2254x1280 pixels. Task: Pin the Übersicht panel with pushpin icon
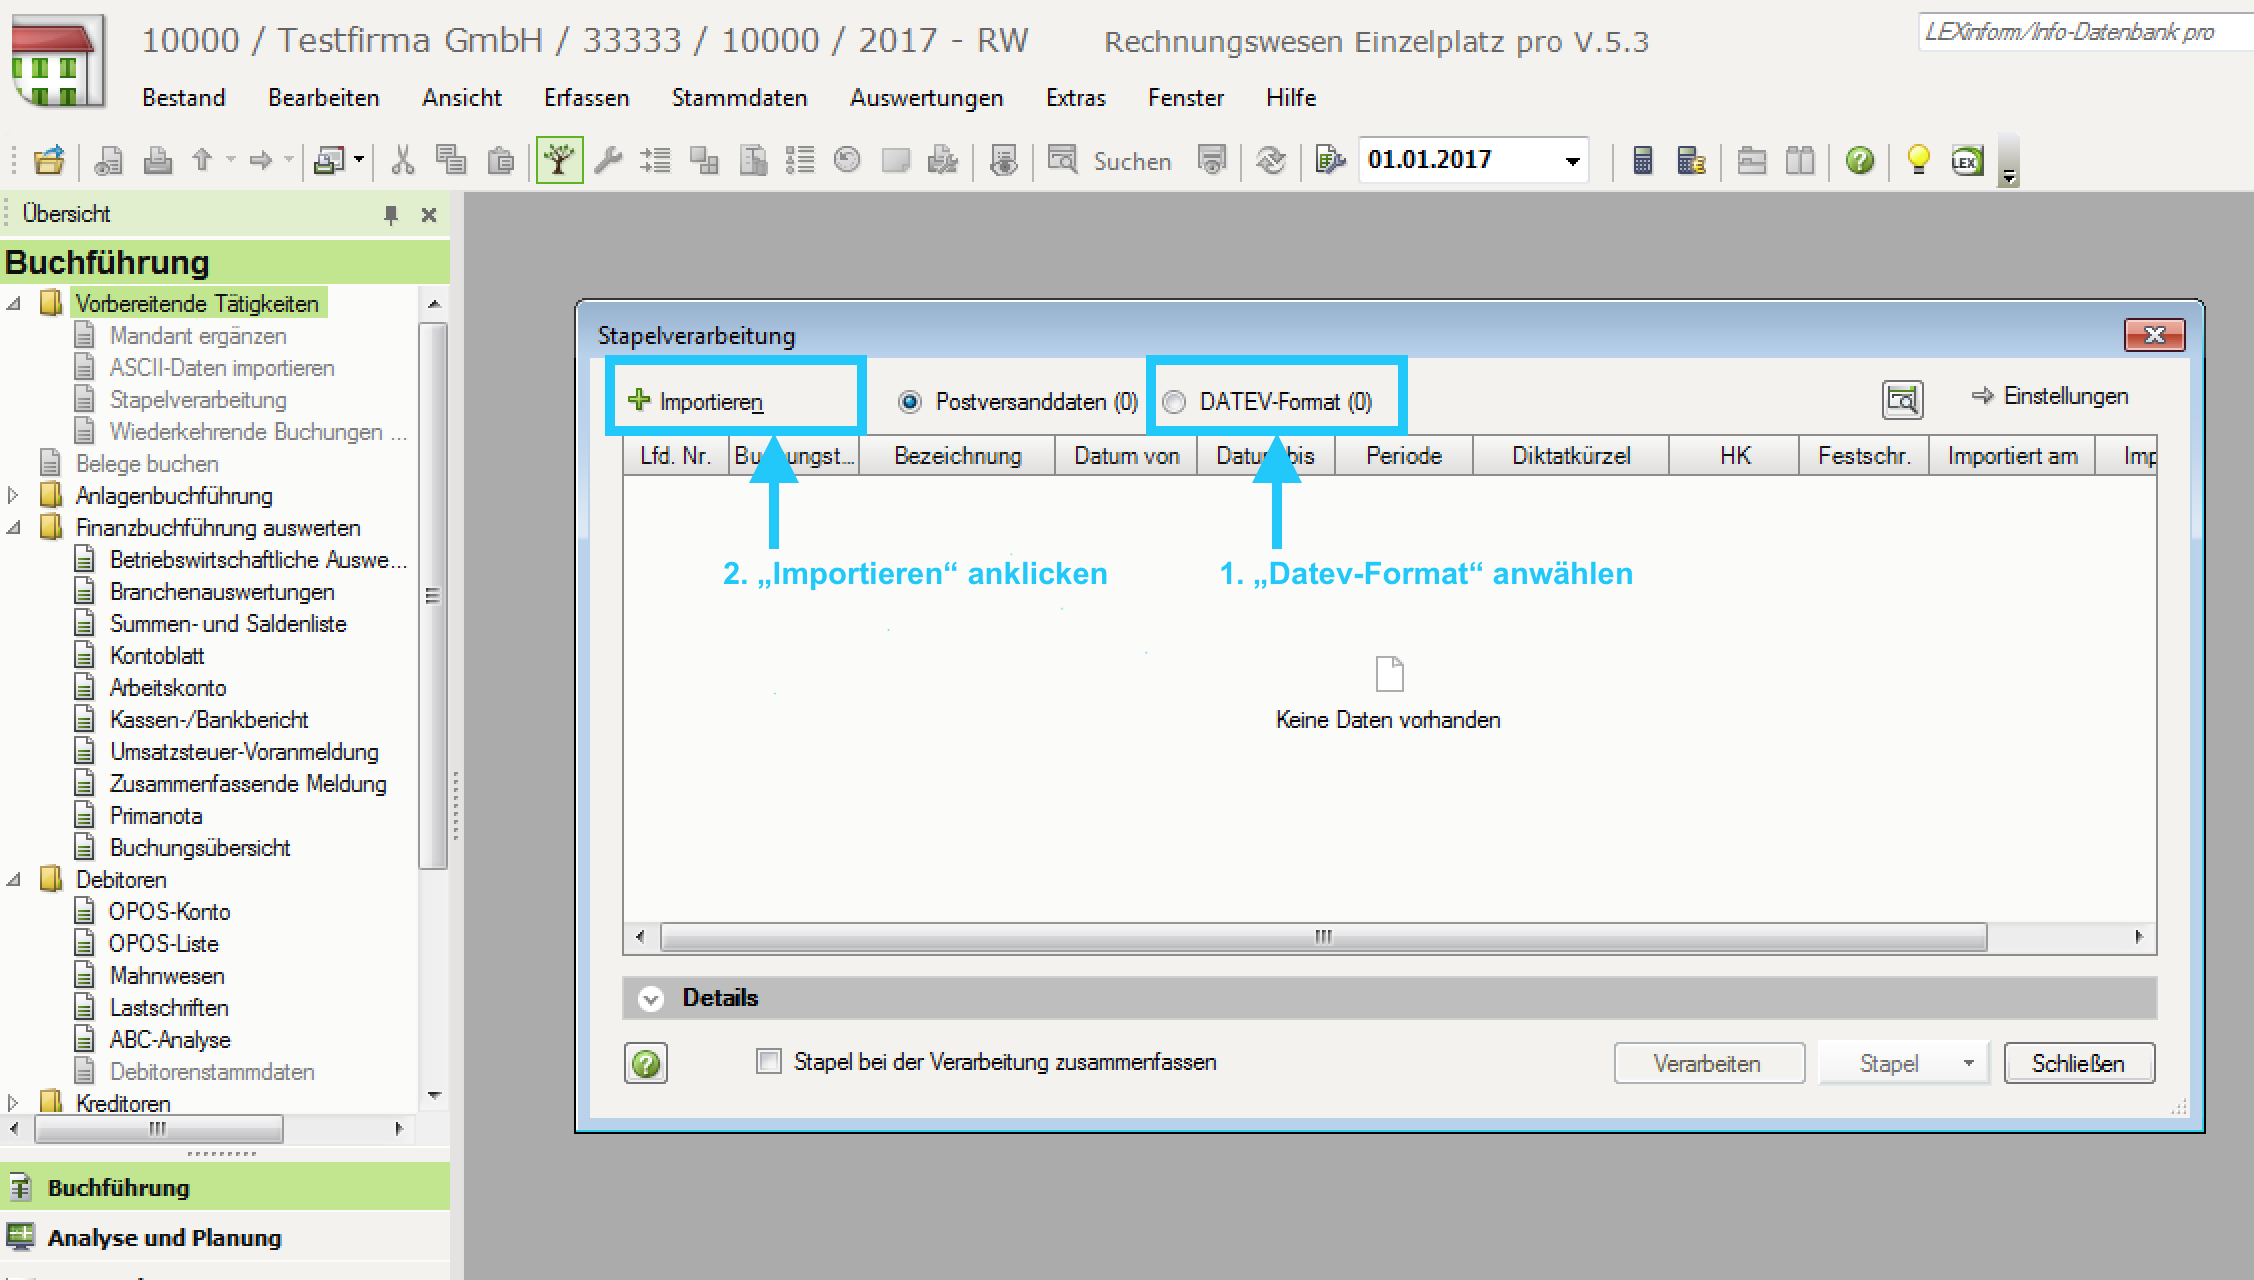point(391,214)
